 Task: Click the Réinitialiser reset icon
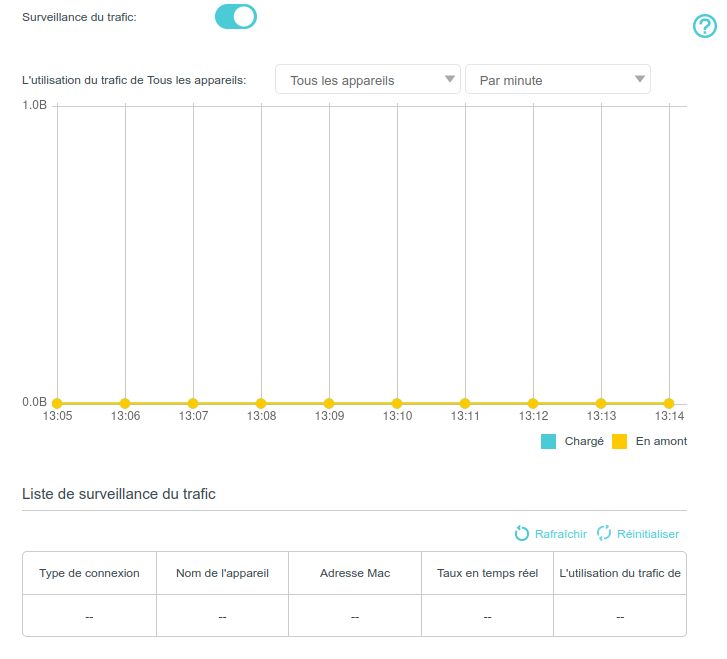604,534
